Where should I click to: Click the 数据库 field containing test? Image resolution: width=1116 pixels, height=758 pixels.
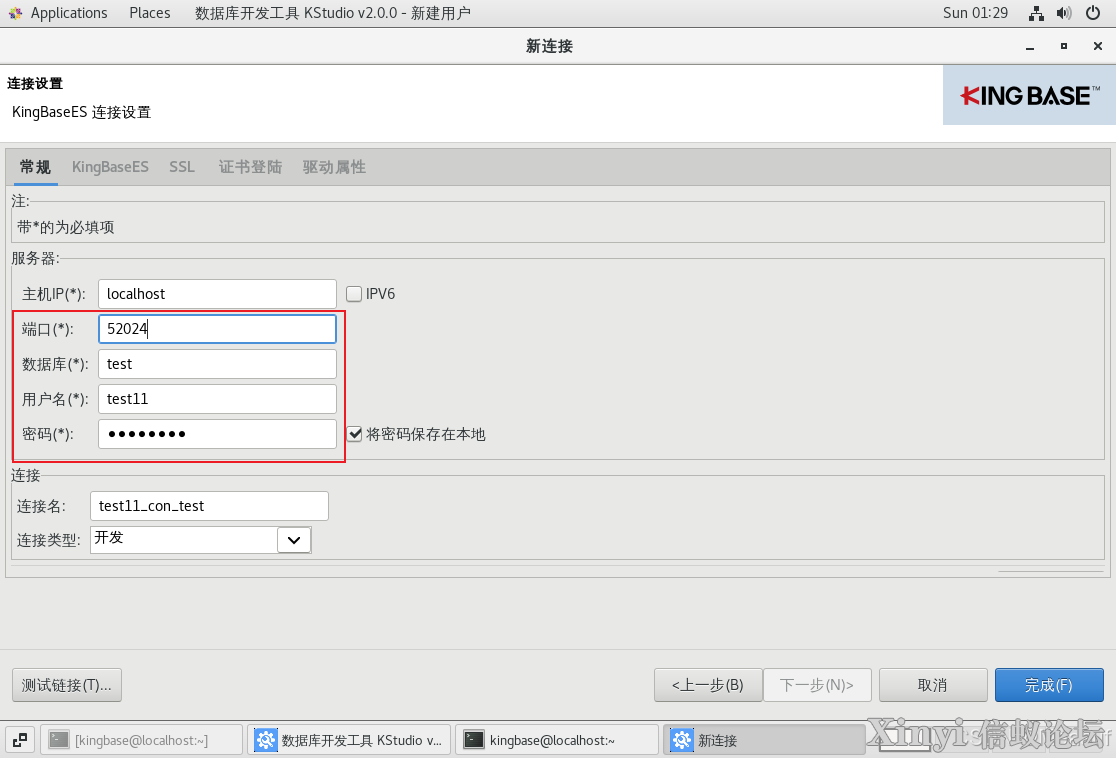(x=217, y=364)
